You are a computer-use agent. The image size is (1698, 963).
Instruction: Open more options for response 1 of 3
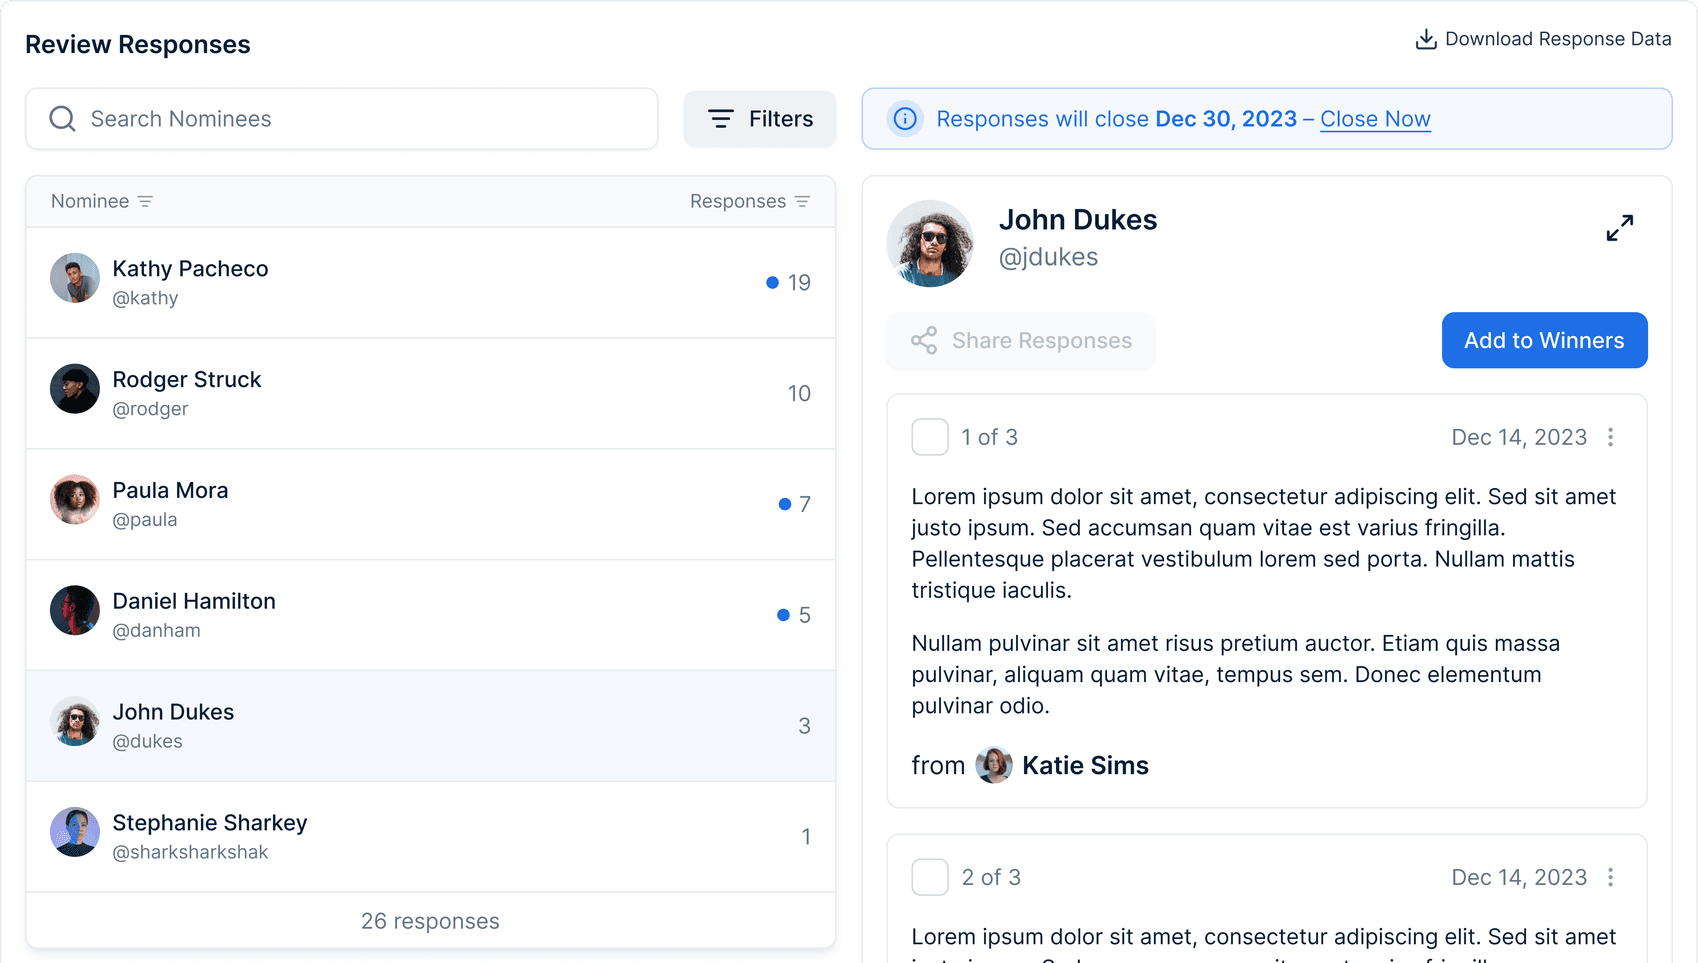pos(1610,437)
